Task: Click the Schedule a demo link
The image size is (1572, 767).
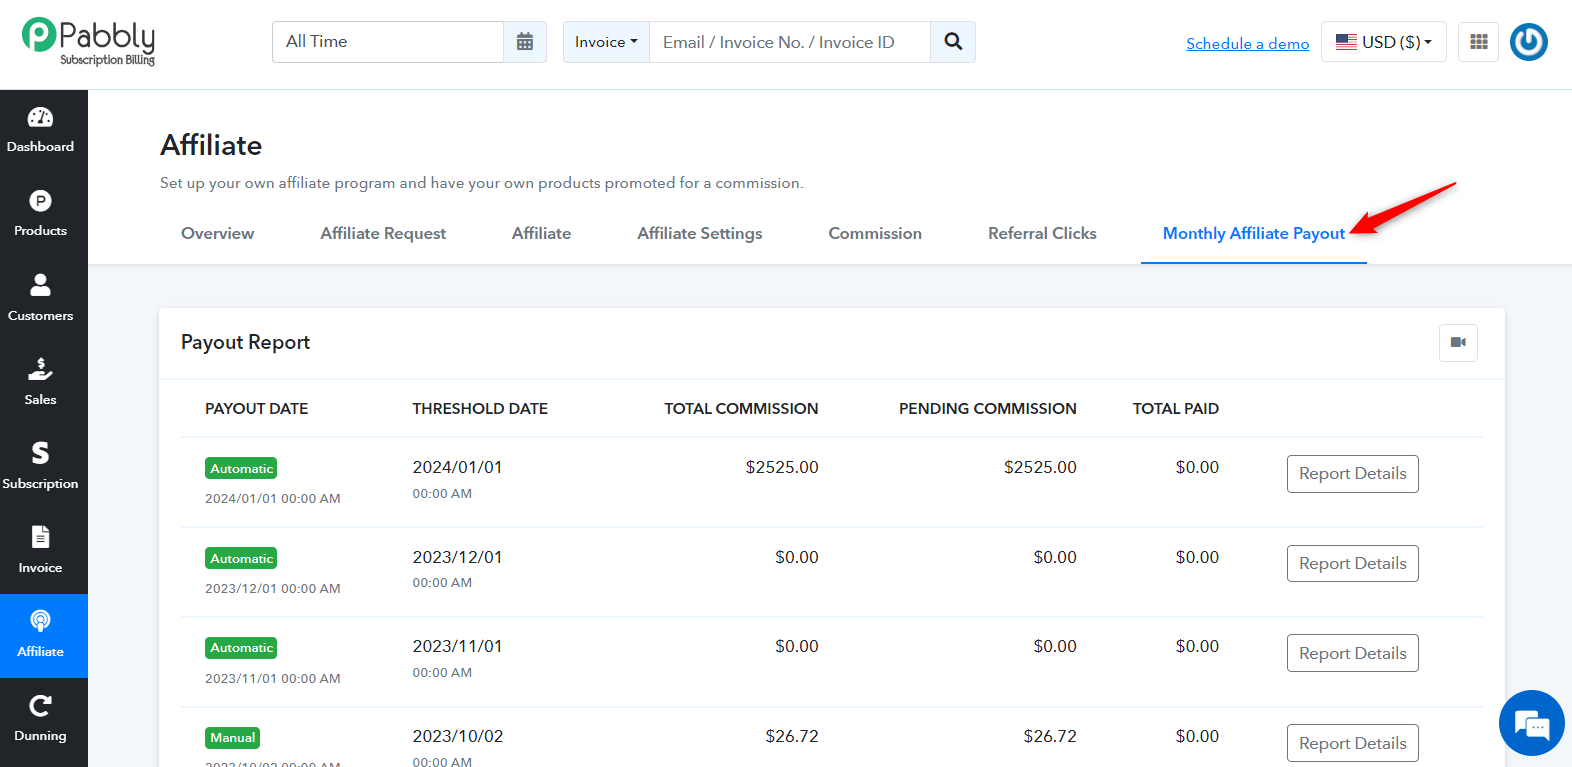Action: coord(1247,43)
